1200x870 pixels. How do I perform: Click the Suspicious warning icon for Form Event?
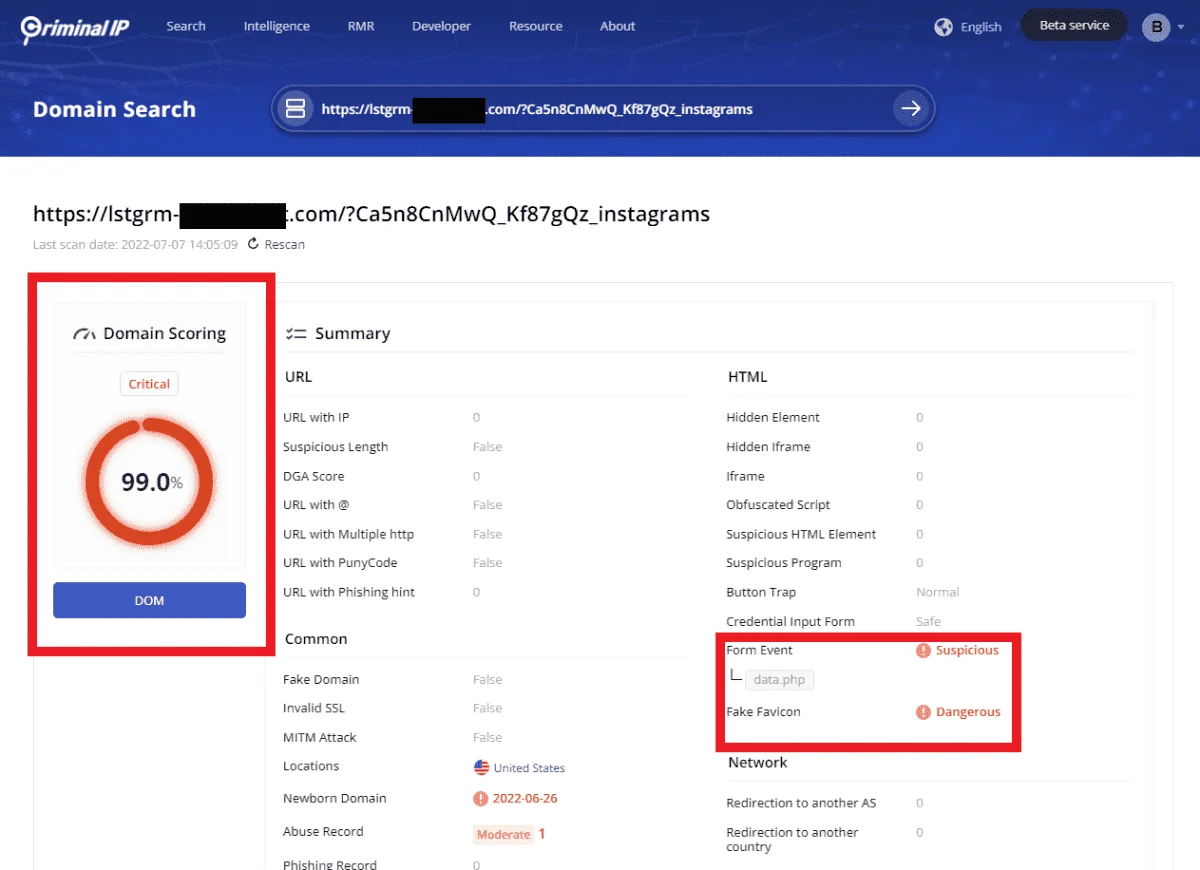pyautogui.click(x=923, y=651)
